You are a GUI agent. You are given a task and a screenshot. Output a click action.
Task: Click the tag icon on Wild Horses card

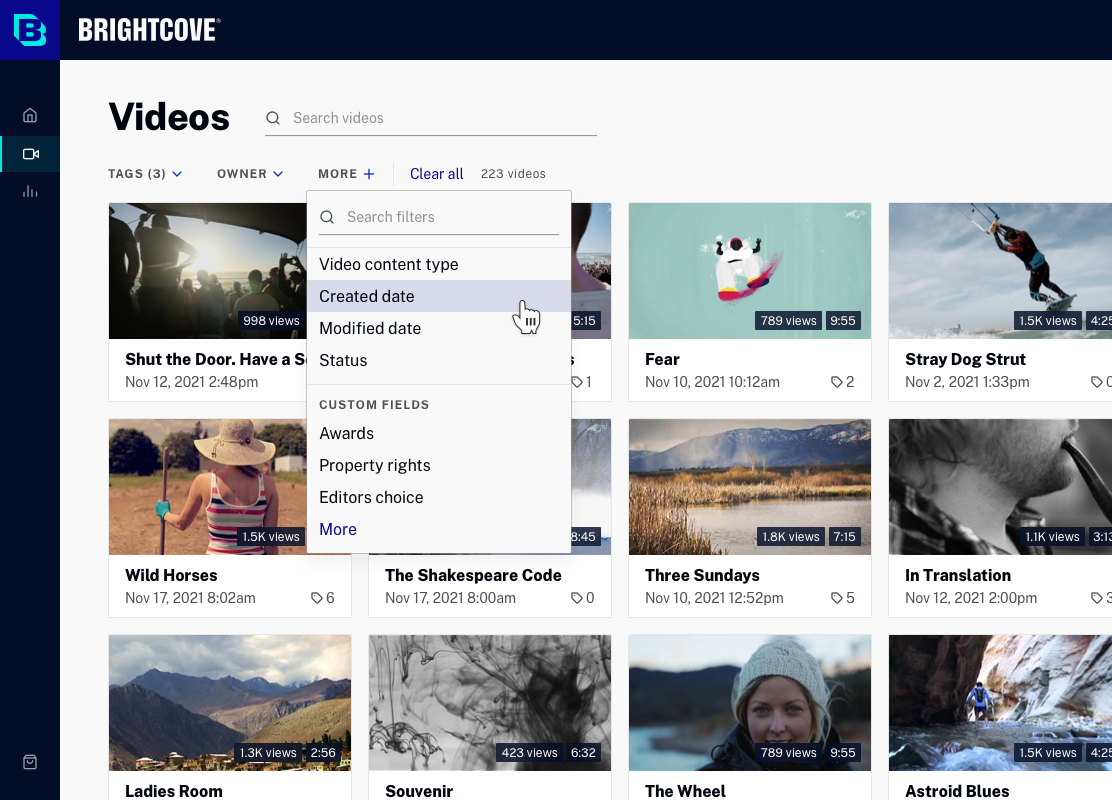coord(317,598)
